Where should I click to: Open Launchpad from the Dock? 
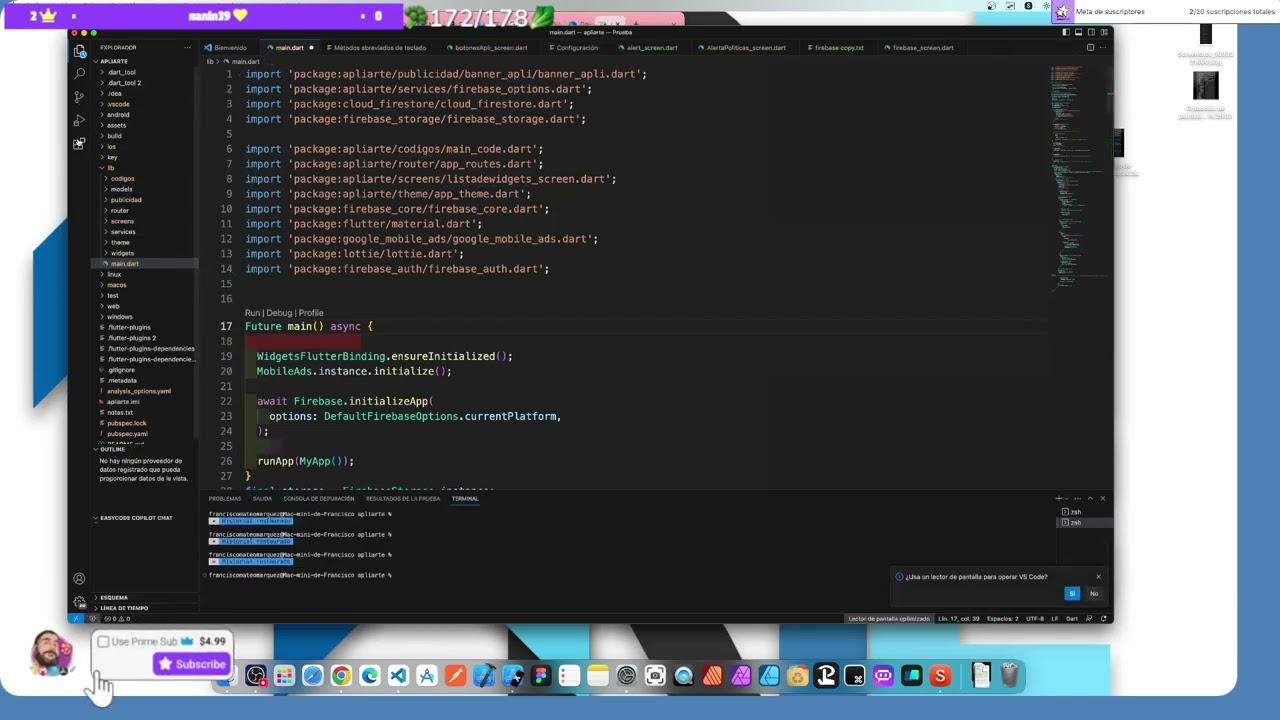click(284, 676)
